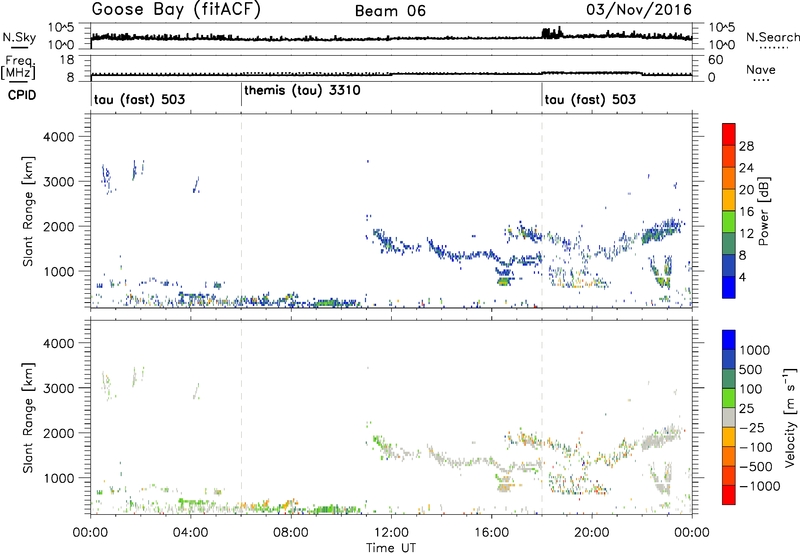Click the 'N.Search' legend label
The image size is (800, 554).
[x=772, y=37]
